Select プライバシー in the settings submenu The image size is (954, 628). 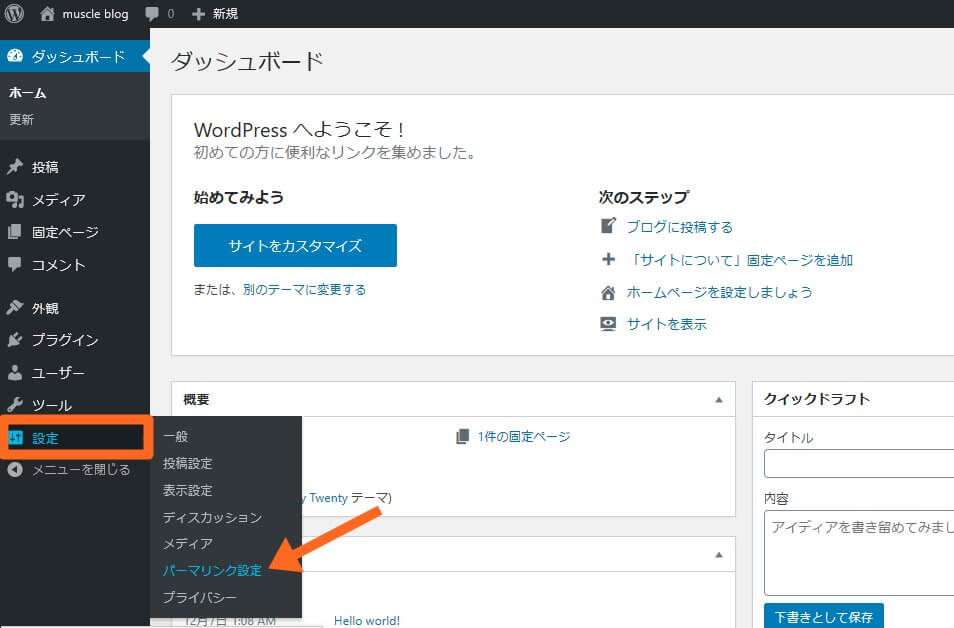[200, 598]
